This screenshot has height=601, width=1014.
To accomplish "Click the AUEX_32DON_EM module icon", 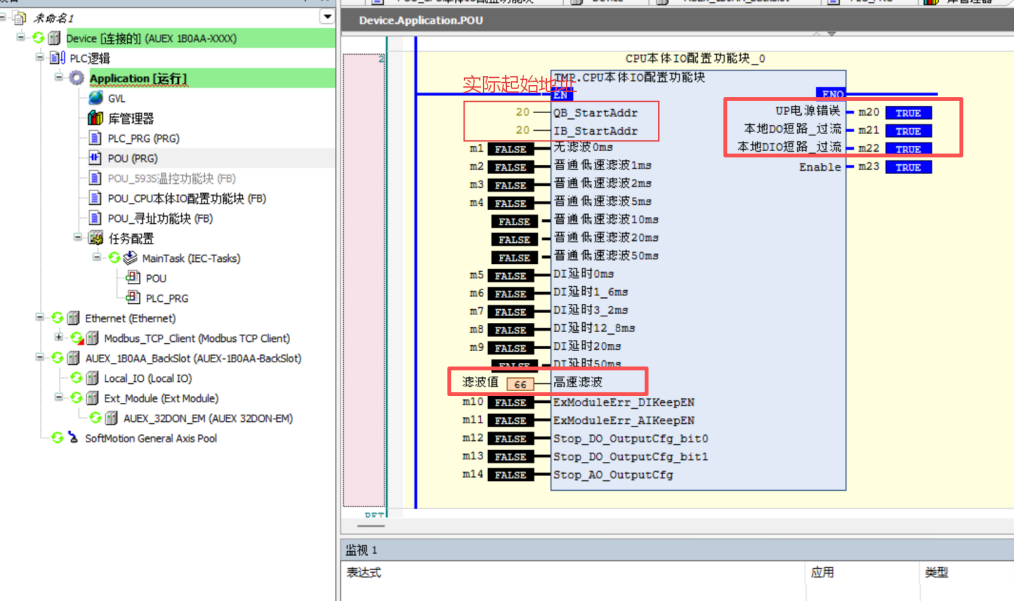I will pos(111,419).
